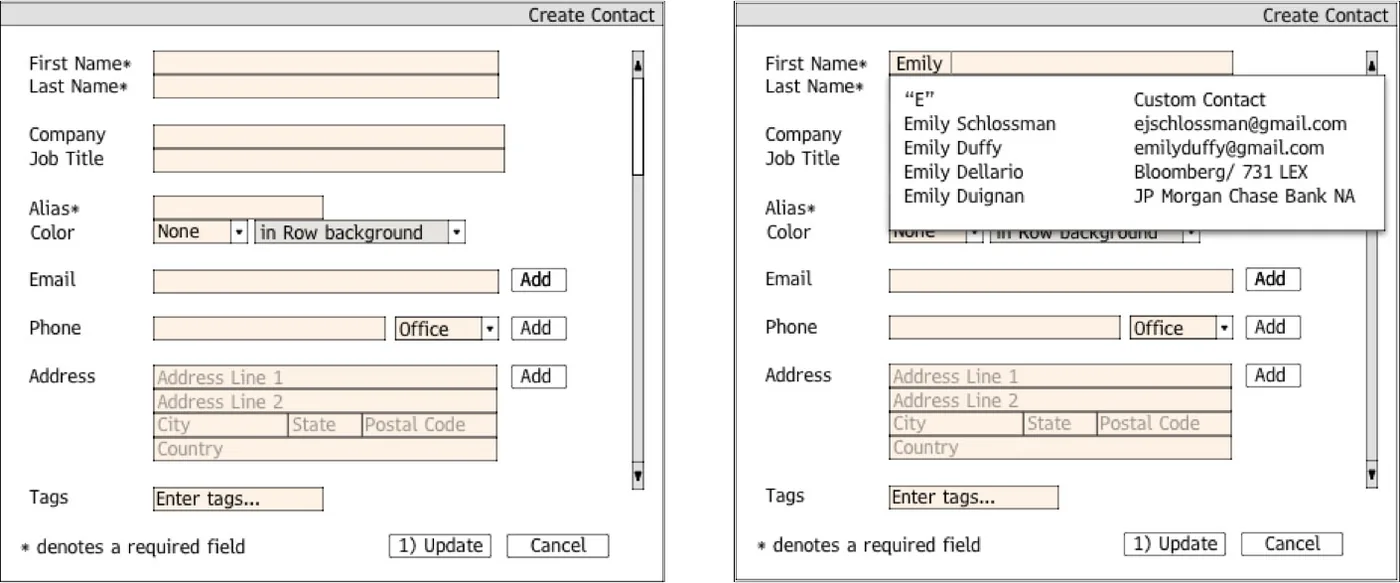Screen dimensions: 1400x583
Task: Open Office phone type dropdown, left dialog
Action: (446, 329)
